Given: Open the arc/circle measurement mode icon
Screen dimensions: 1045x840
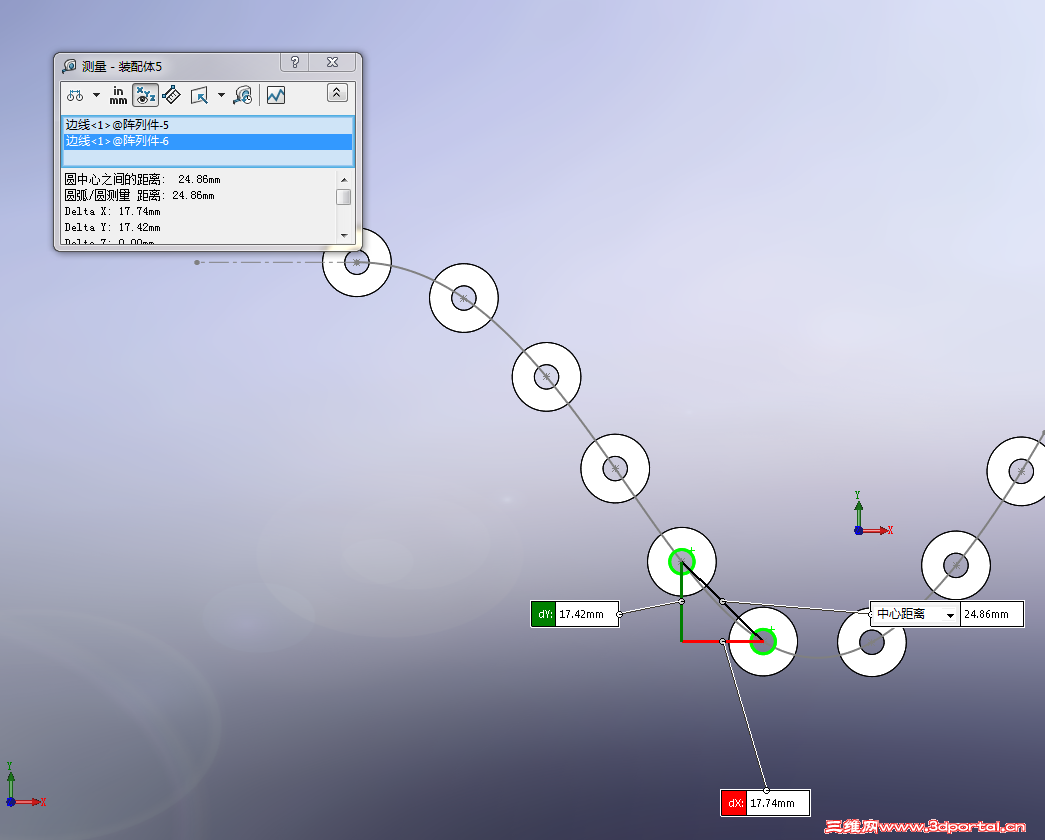Looking at the screenshot, I should tap(75, 95).
